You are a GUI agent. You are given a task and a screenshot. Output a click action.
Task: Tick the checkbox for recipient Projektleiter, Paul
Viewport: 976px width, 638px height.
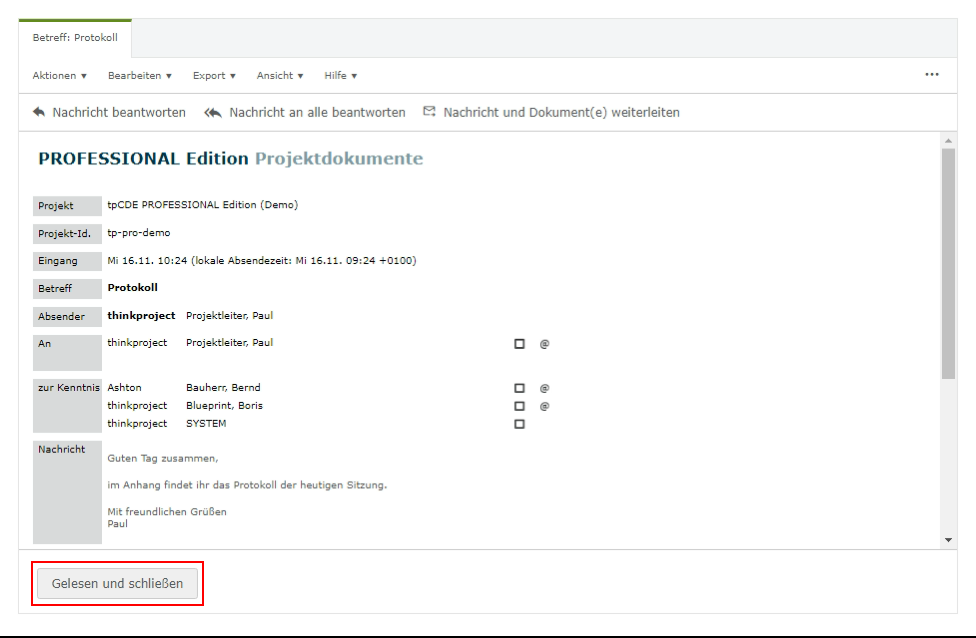(x=519, y=344)
